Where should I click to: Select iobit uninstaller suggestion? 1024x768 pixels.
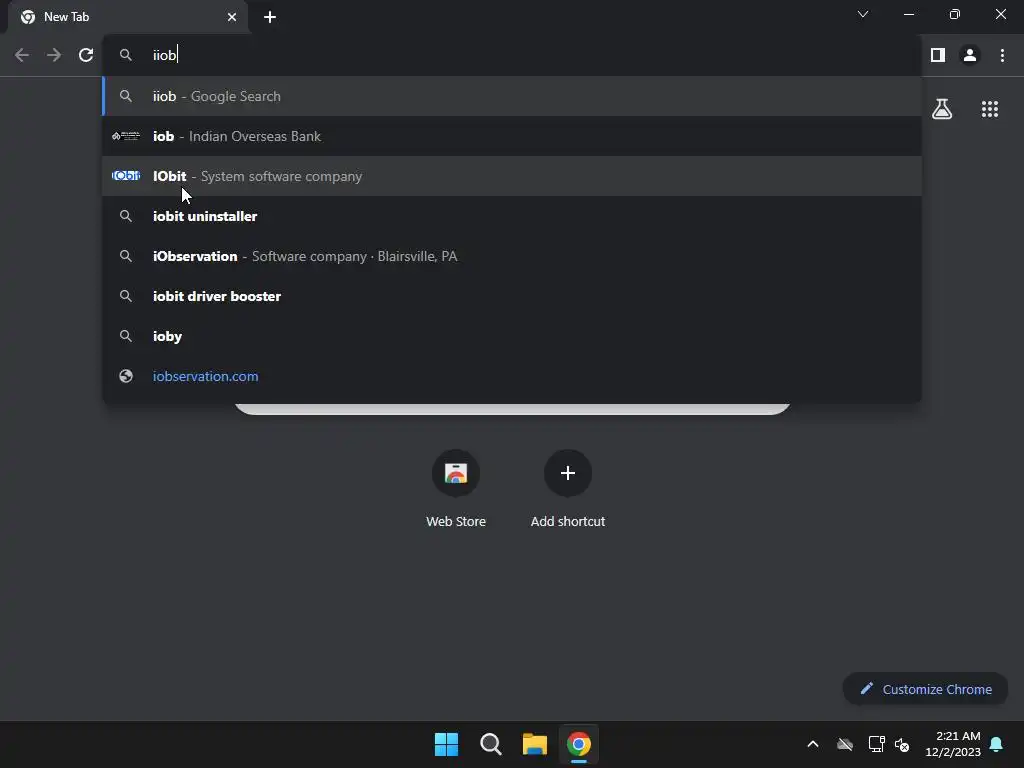pos(512,216)
